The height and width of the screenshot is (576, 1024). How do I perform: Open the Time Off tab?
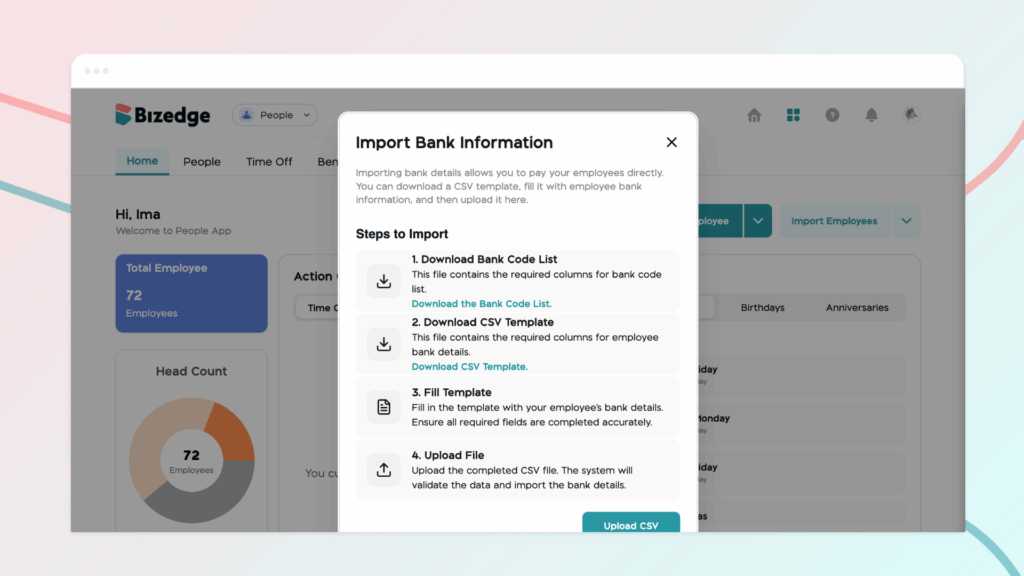coord(269,162)
